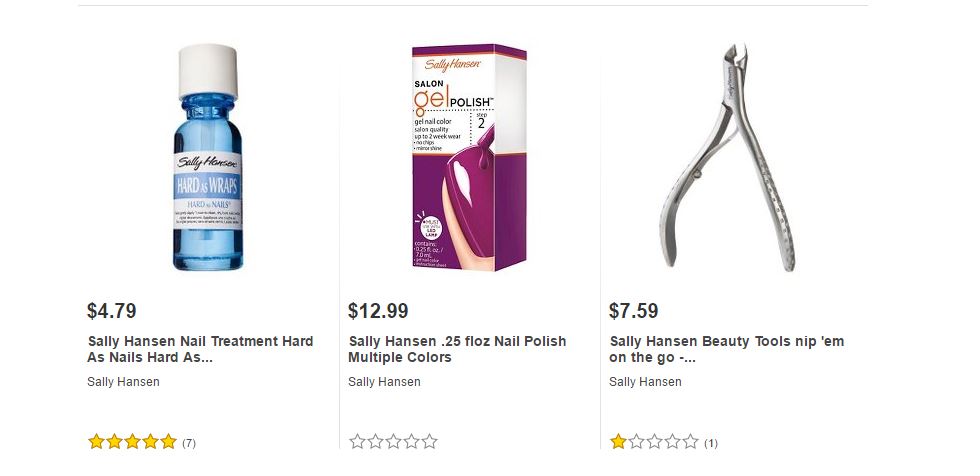Click the fifth gold star under Hard As Nails
Screen dimensions: 980x476
click(168, 441)
